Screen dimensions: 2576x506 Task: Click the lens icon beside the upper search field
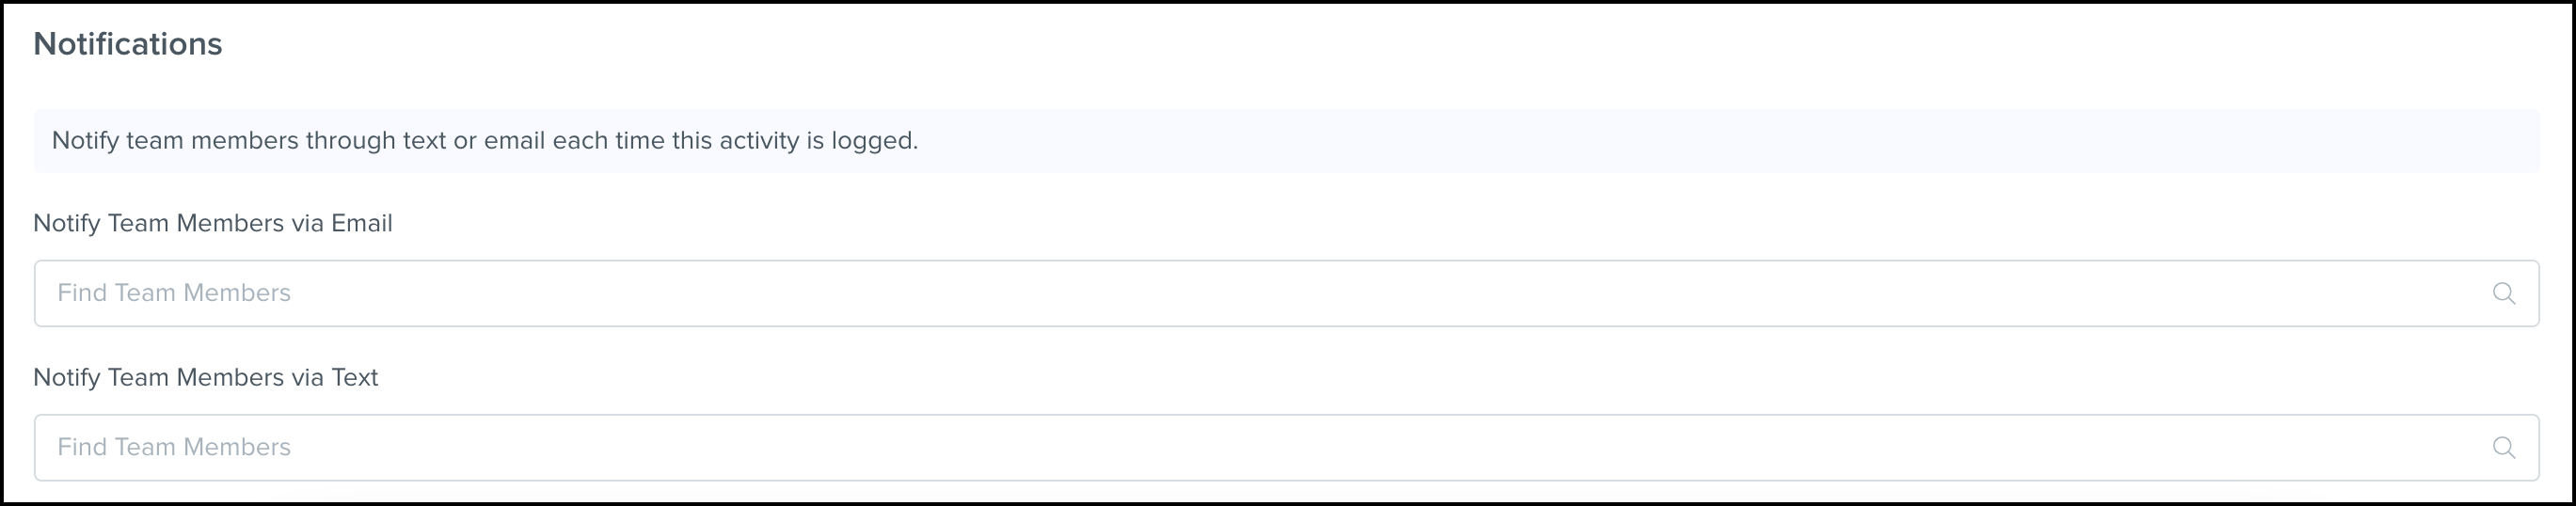(2503, 293)
